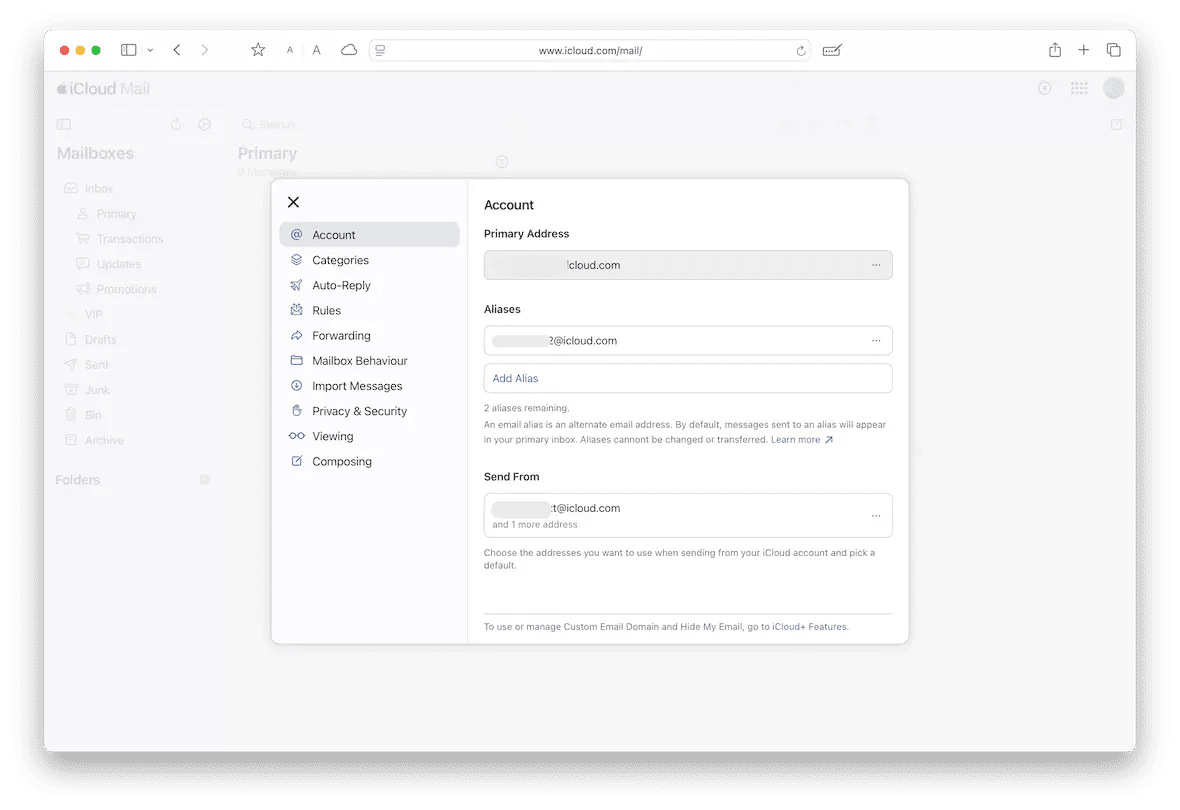The height and width of the screenshot is (810, 1180).
Task: Click the filter icon beside the Primary heading
Action: 502,162
